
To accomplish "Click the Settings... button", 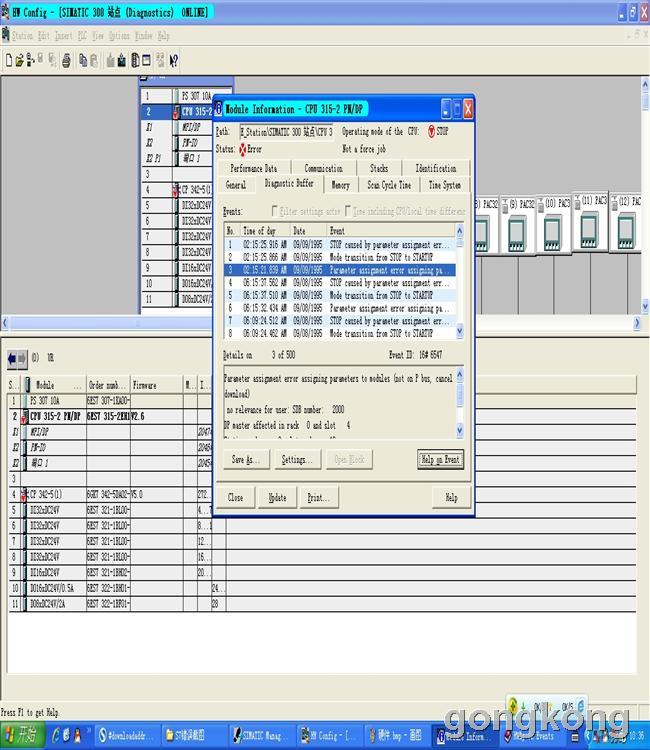I will pyautogui.click(x=297, y=460).
